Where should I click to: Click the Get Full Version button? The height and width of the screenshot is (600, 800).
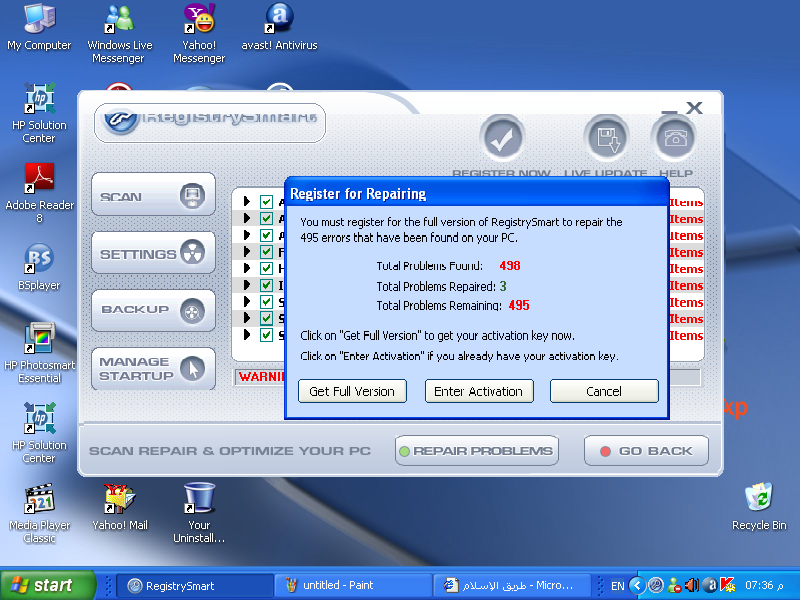[x=352, y=391]
